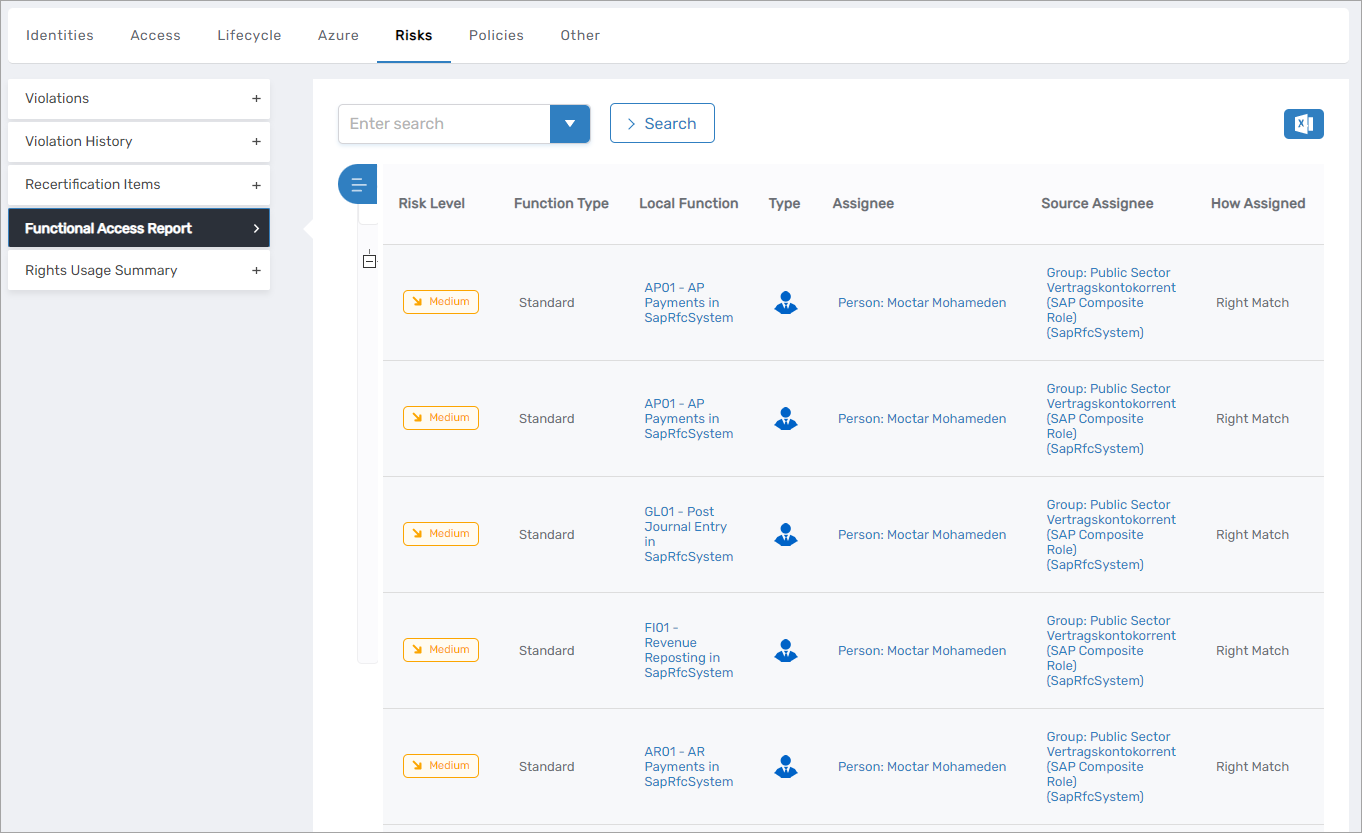Click person icon in AR01 row
The width and height of the screenshot is (1362, 833).
click(786, 767)
